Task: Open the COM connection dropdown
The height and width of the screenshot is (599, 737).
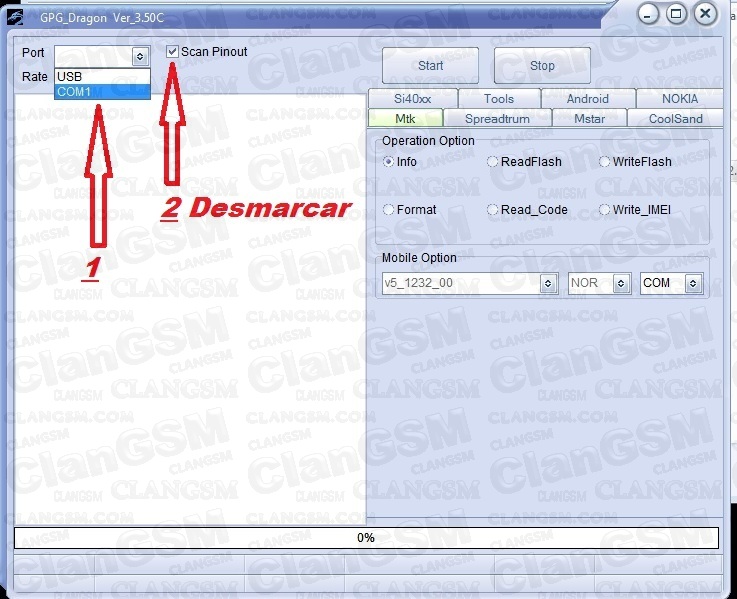Action: [x=694, y=284]
